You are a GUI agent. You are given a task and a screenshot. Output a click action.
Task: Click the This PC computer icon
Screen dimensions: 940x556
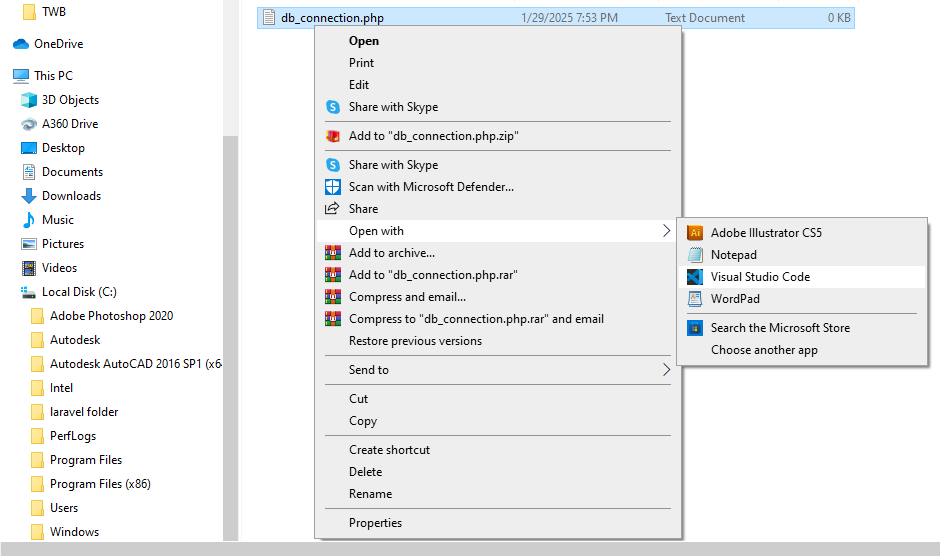point(21,76)
